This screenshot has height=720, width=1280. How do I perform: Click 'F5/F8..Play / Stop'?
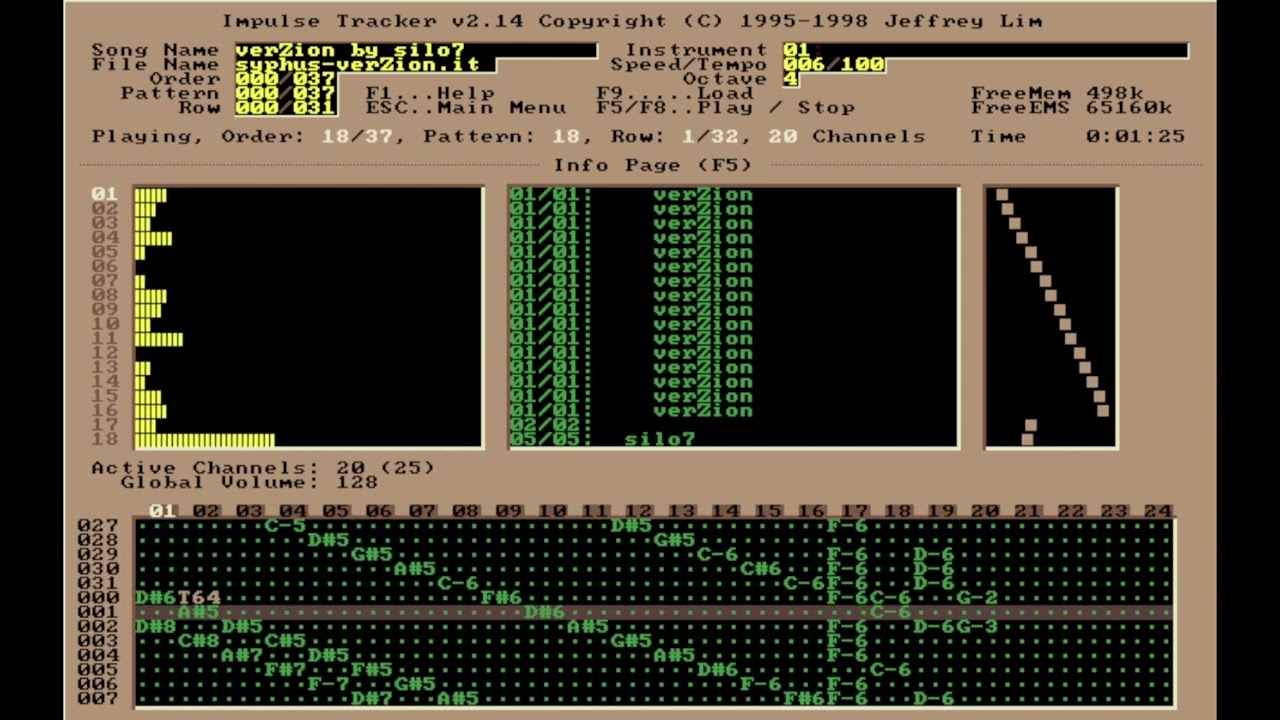click(726, 107)
